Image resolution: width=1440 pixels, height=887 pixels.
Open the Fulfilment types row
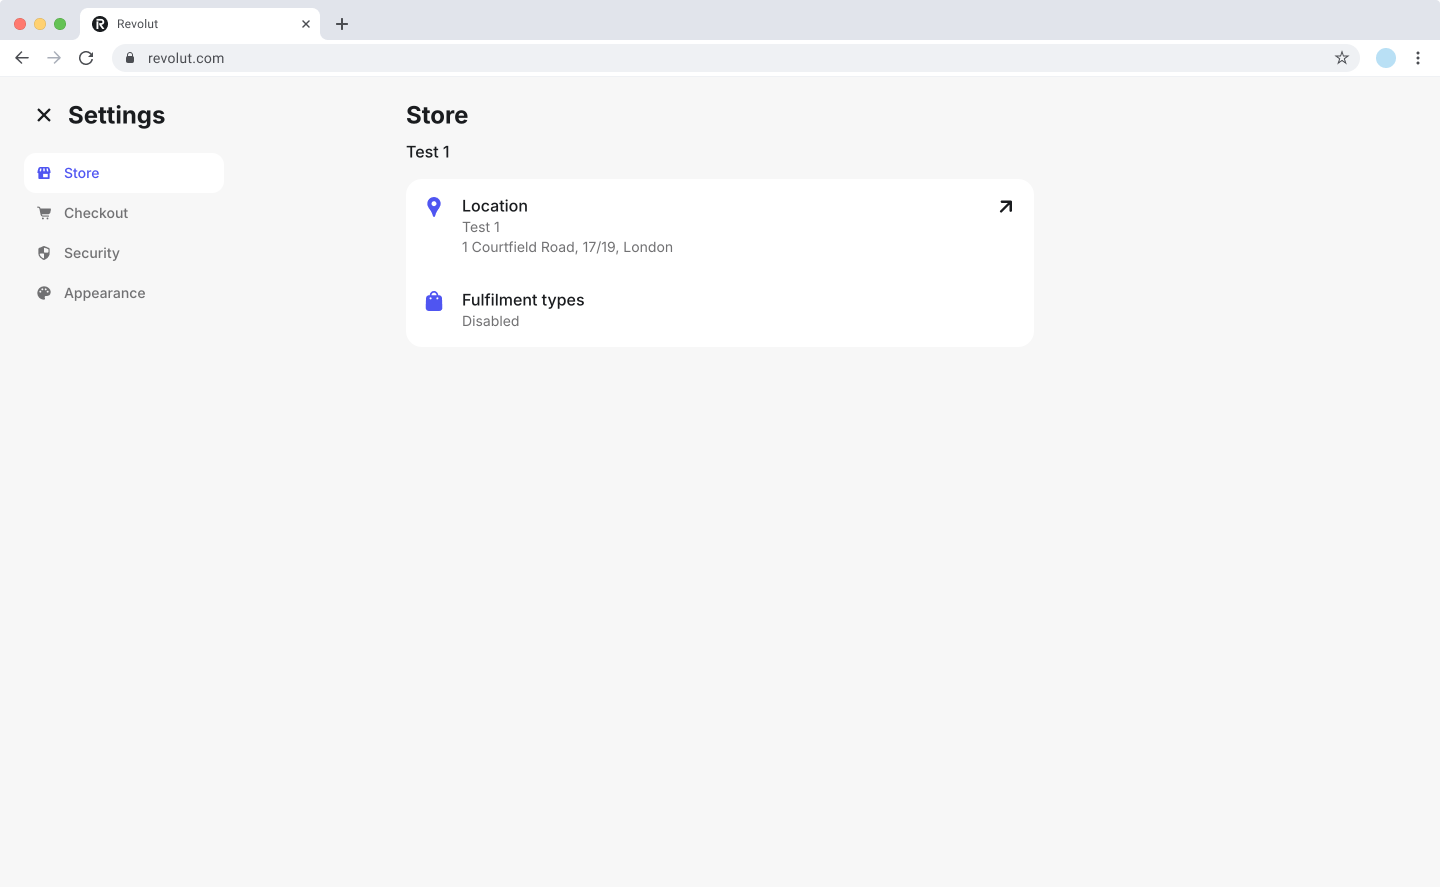(719, 310)
